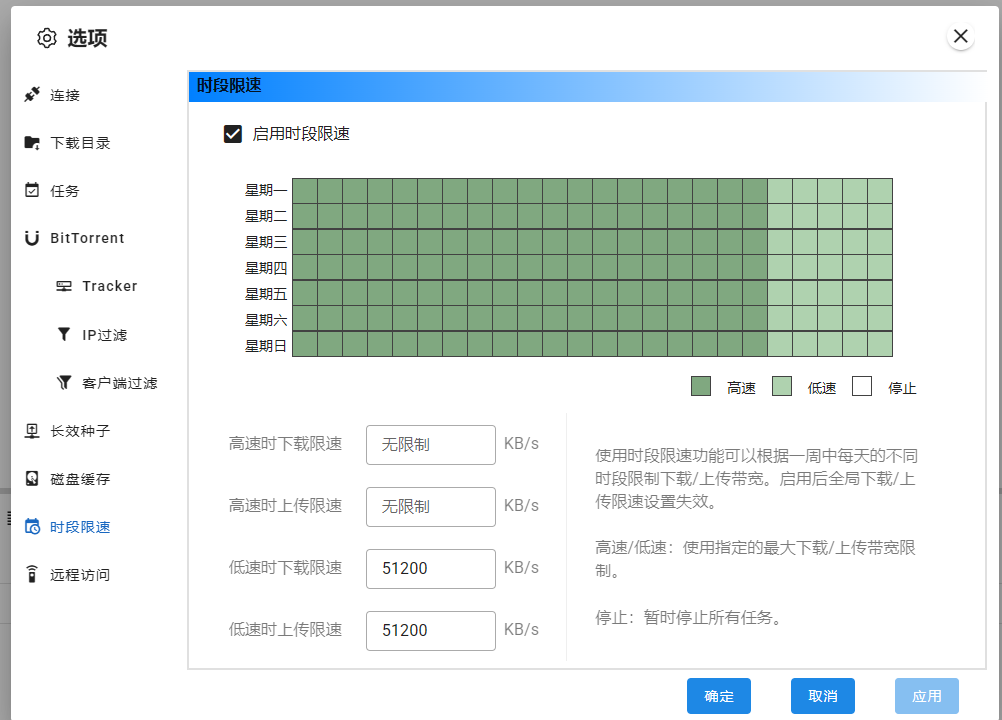Click the 高速时上传限速 input field
The image size is (1002, 720).
pos(430,507)
